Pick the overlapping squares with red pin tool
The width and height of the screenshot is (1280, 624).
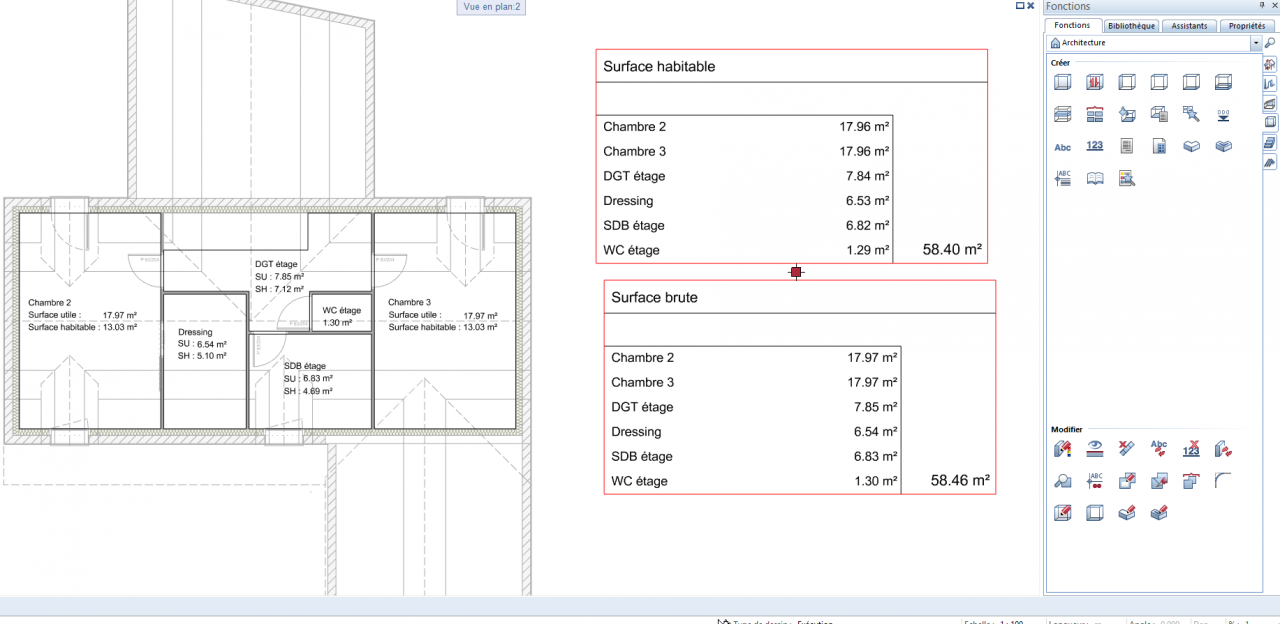pyautogui.click(x=1159, y=481)
